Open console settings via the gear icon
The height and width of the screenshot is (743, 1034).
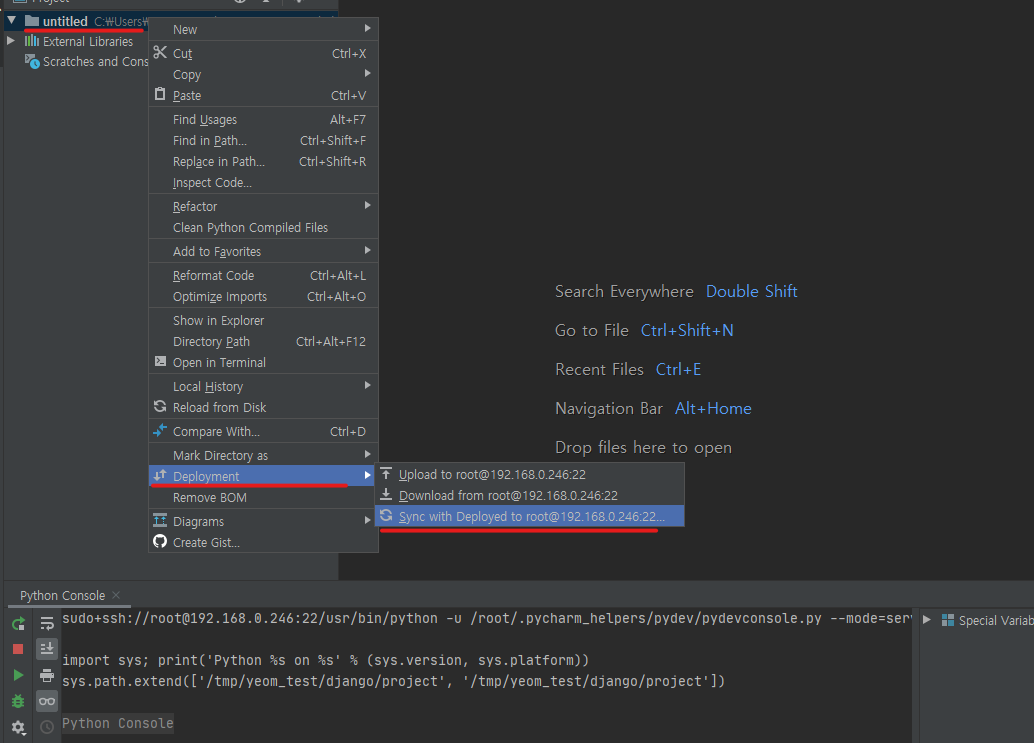tap(18, 727)
